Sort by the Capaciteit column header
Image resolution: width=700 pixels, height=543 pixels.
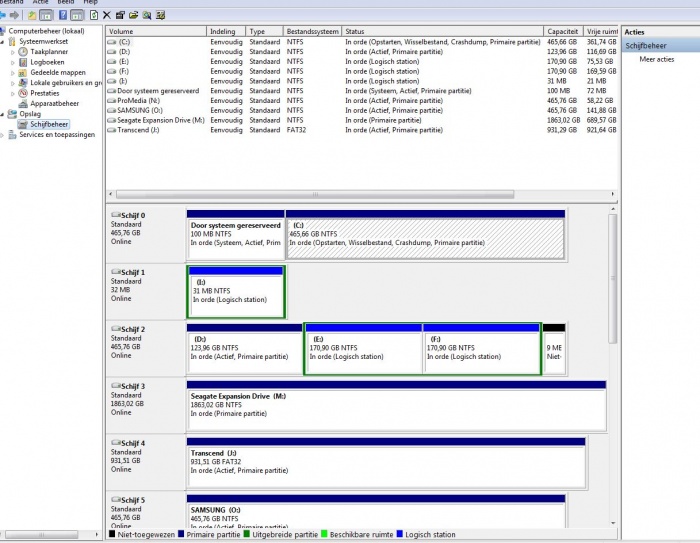click(562, 32)
